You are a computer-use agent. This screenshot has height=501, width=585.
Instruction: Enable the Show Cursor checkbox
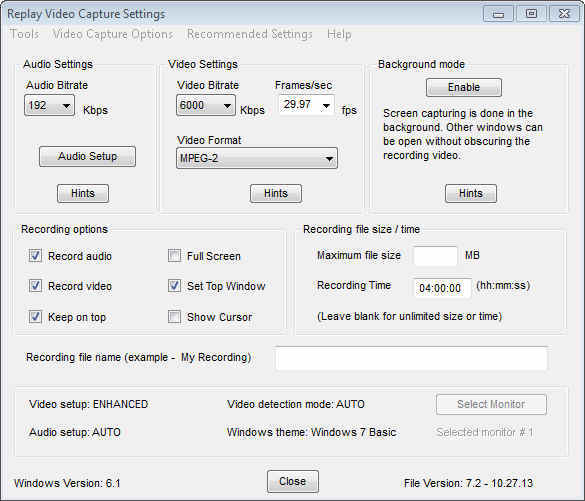coord(174,317)
